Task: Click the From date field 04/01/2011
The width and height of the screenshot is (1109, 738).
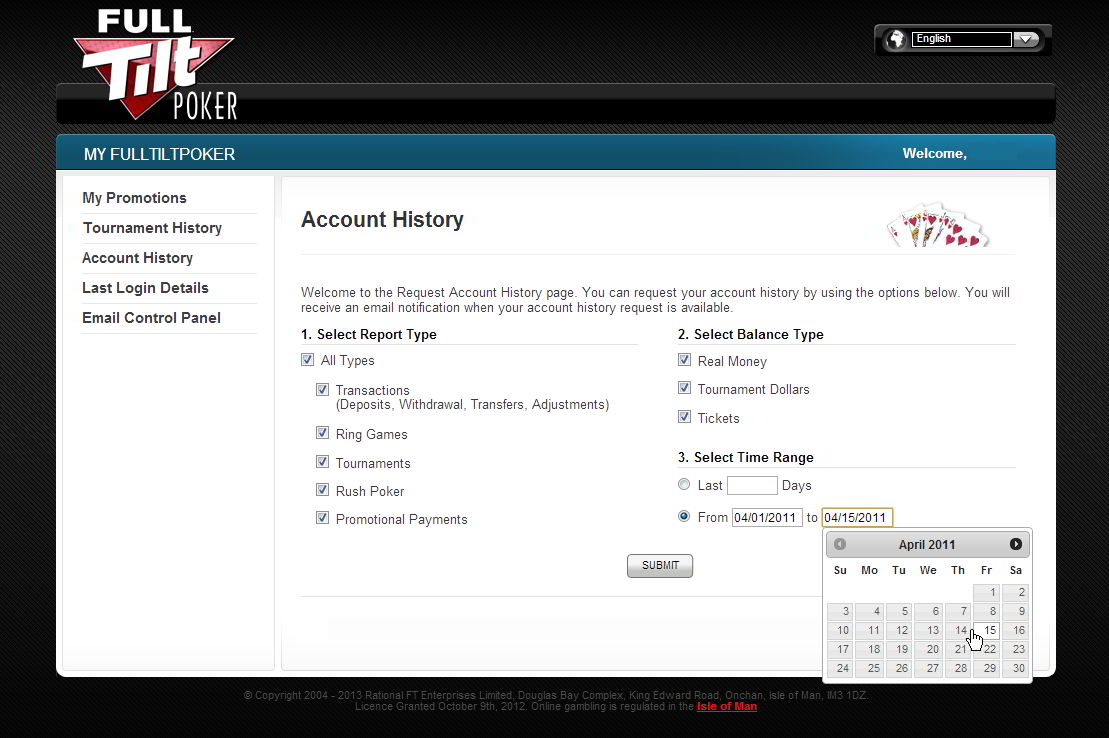Action: 767,517
